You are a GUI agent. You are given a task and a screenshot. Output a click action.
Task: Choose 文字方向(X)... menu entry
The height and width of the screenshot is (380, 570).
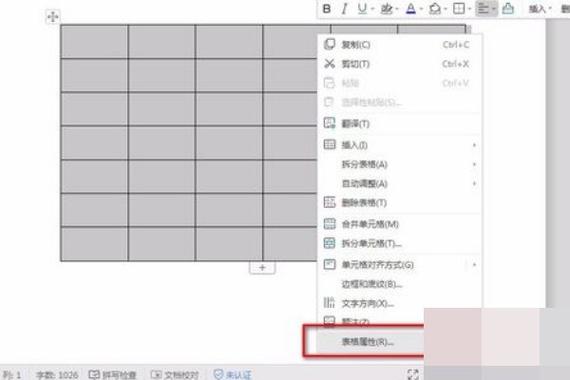[399, 303]
